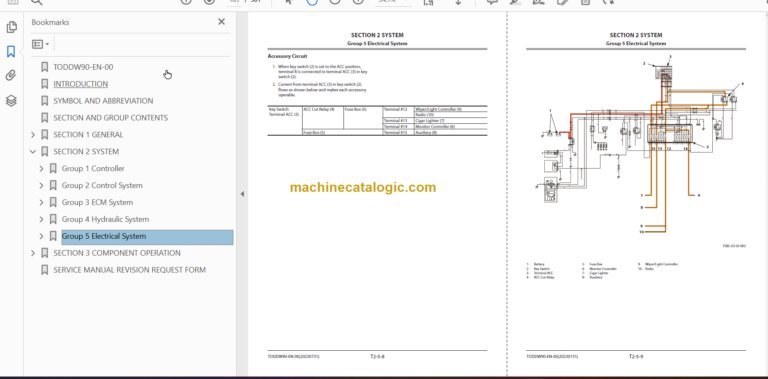Click bookmark ribbon icon beside SECTION AND GROUP CONTENTS
The image size is (768, 379).
pos(45,118)
